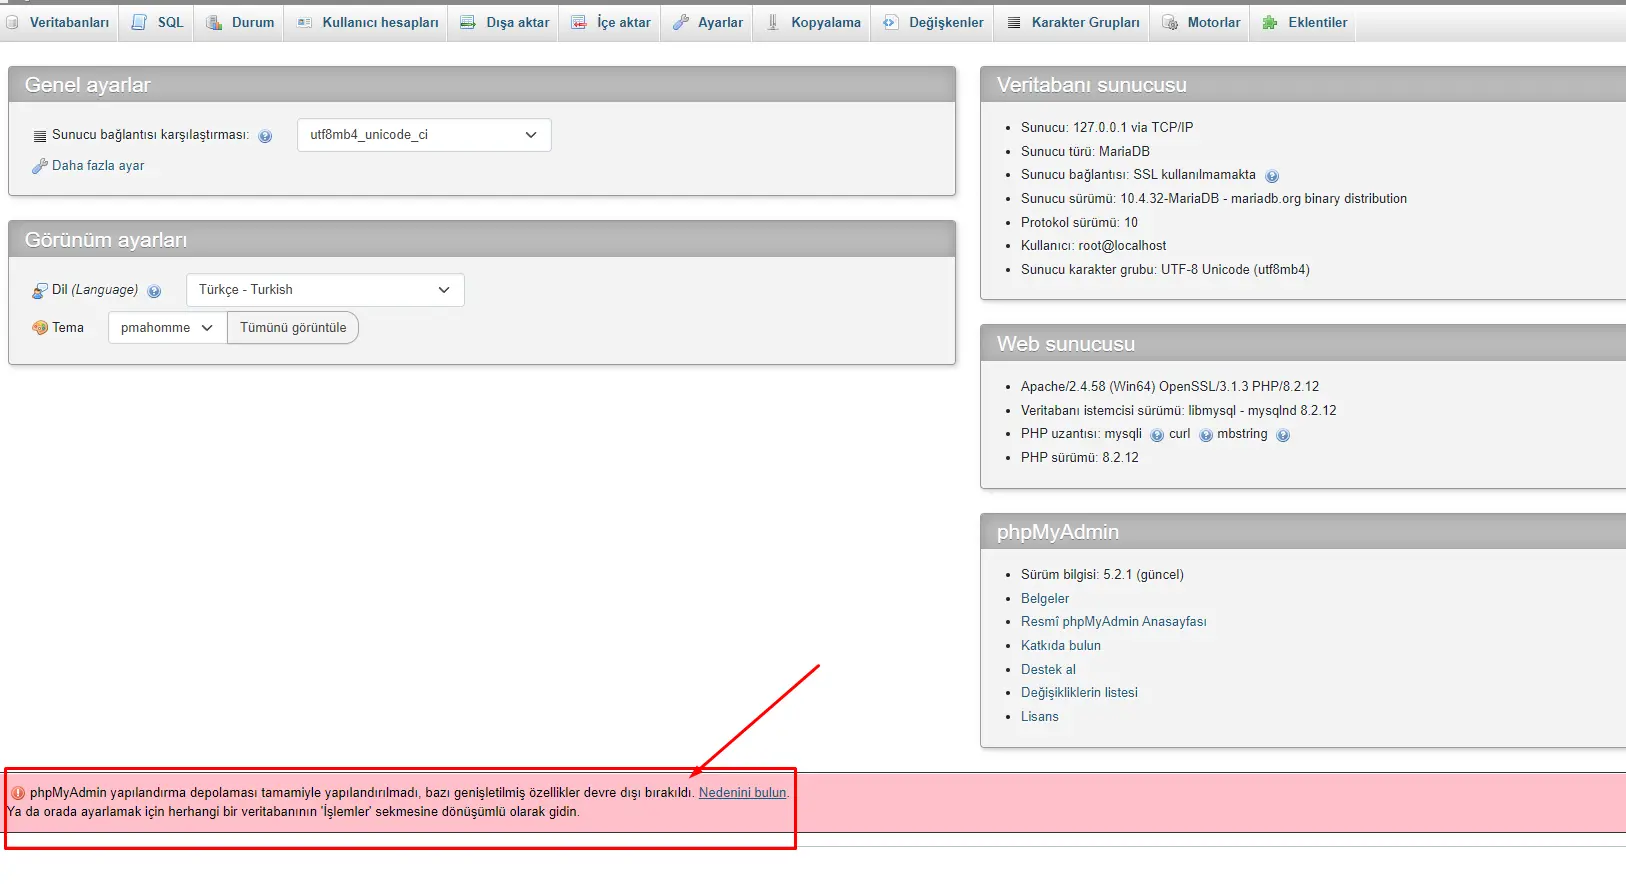This screenshot has height=885, width=1626.
Task: Open help icon after mysqli extension
Action: [1157, 435]
